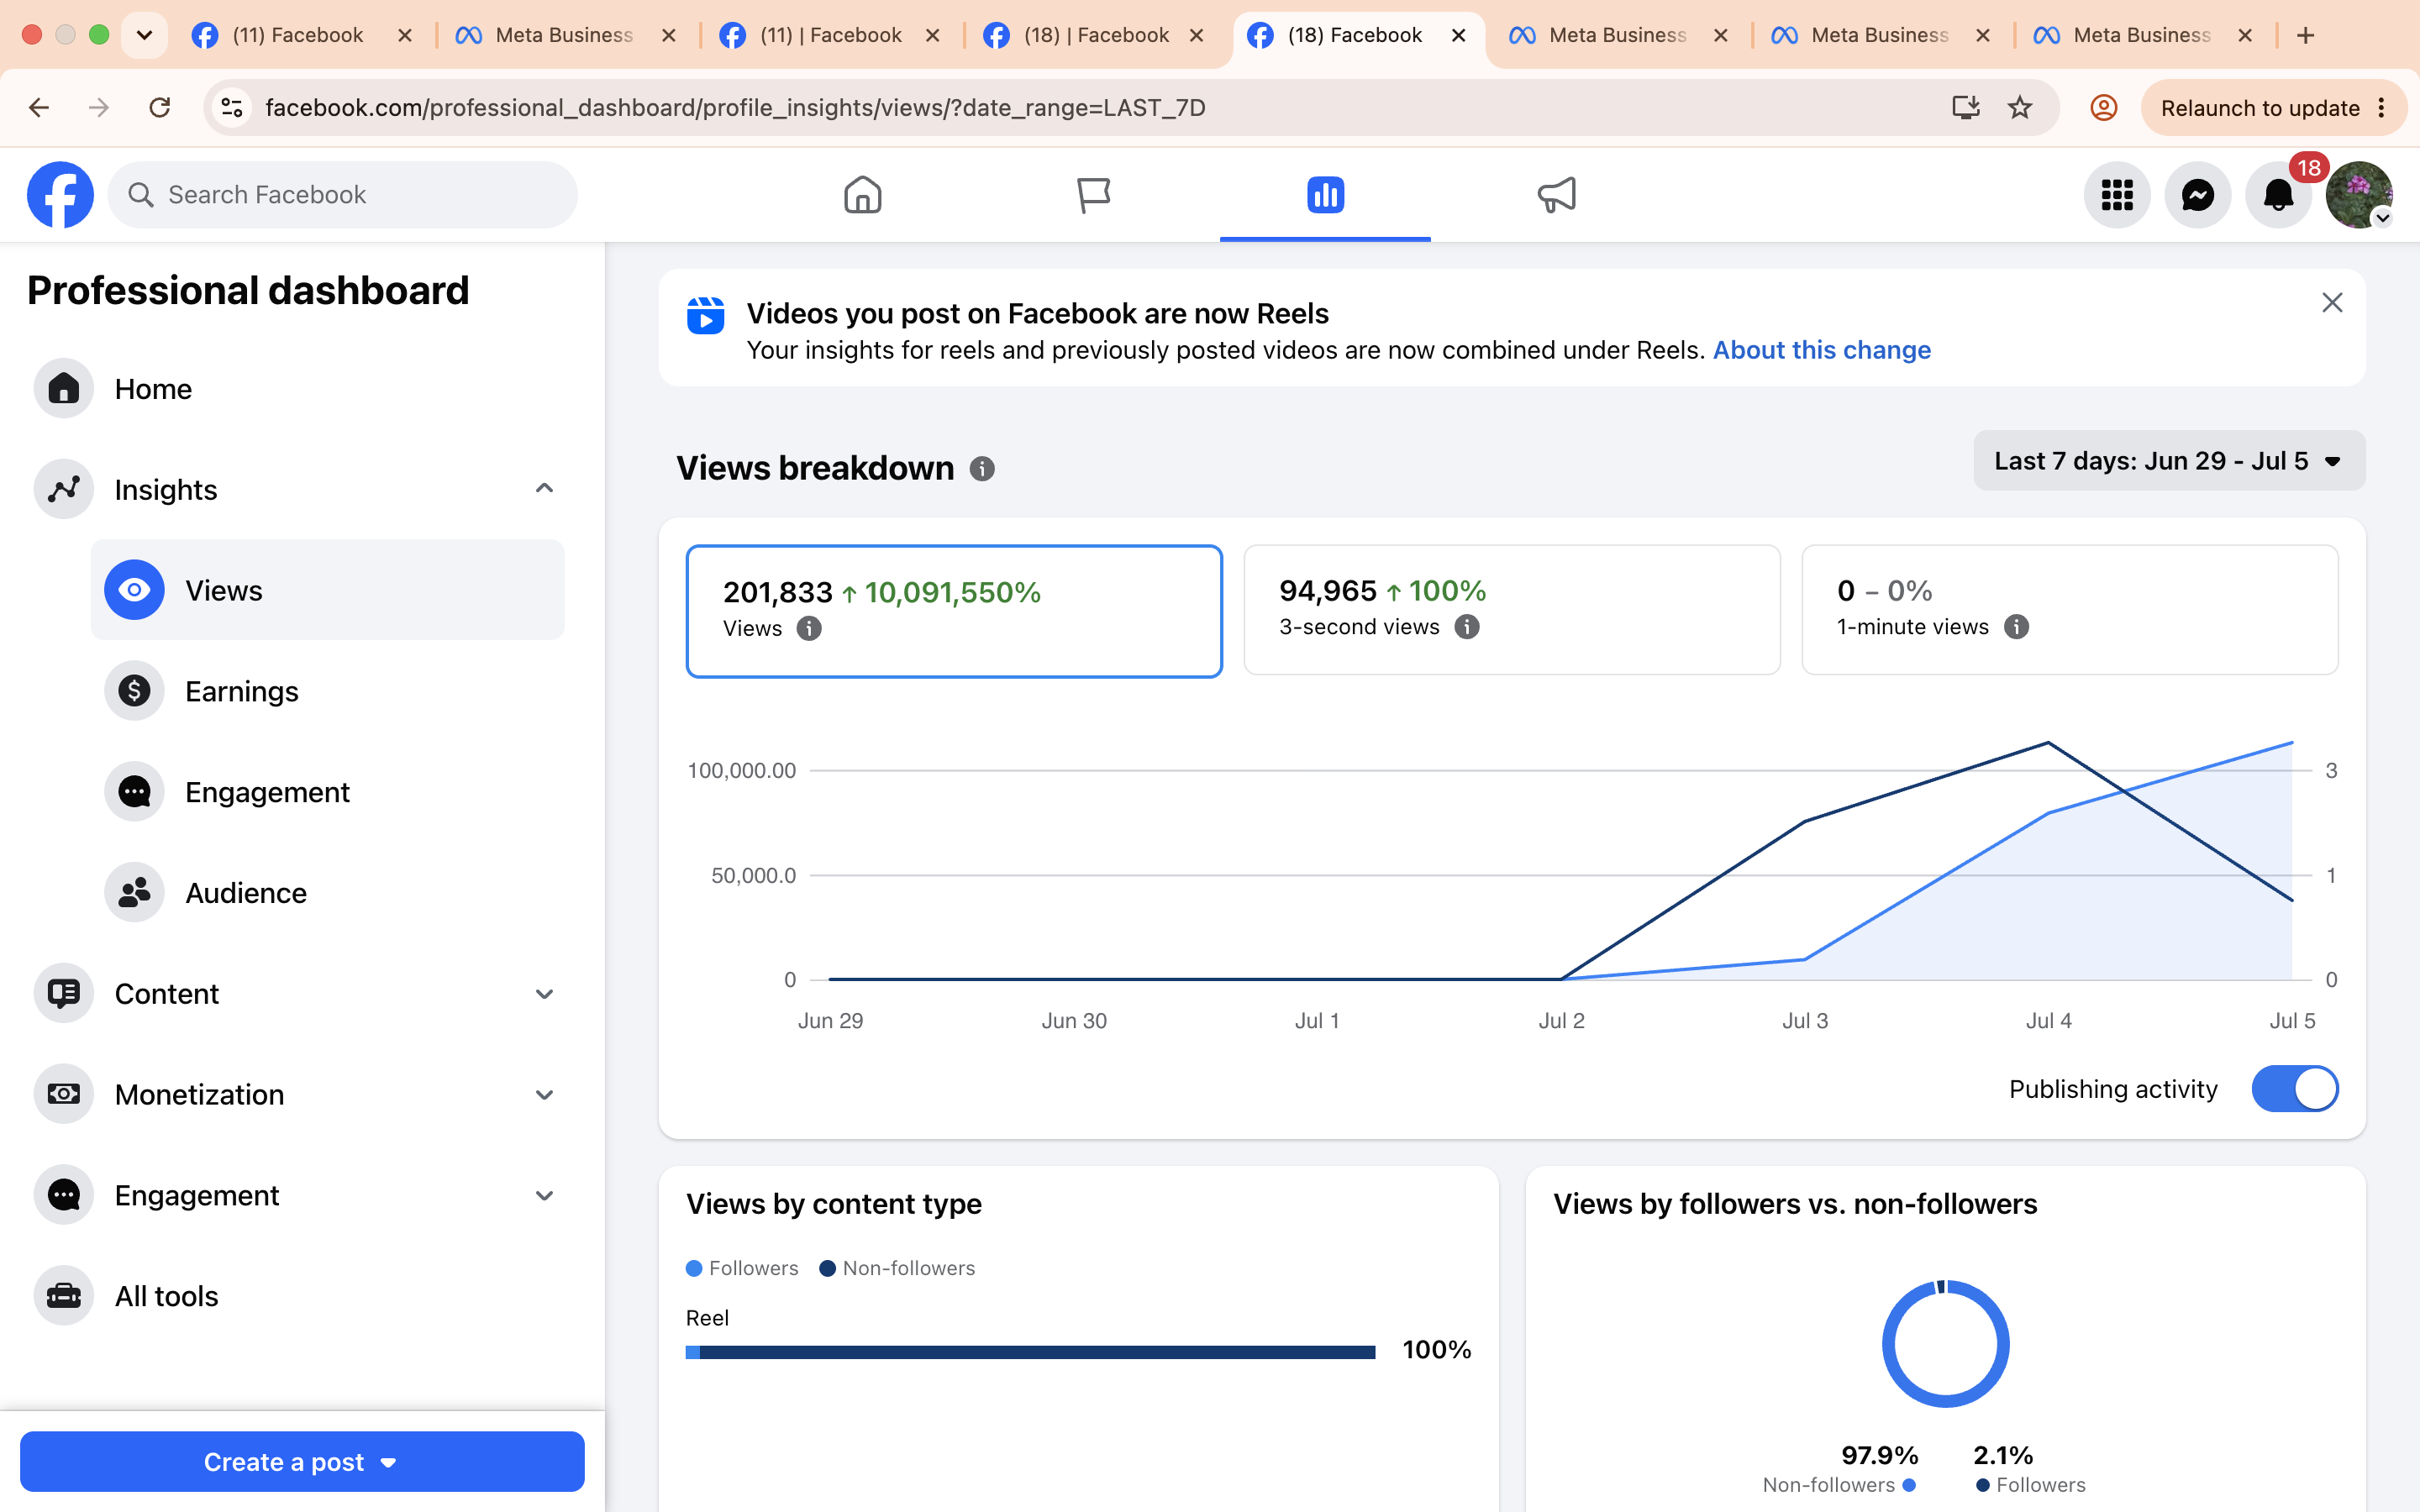The width and height of the screenshot is (2420, 1512).
Task: Open the grid menu icon
Action: [x=2117, y=195]
